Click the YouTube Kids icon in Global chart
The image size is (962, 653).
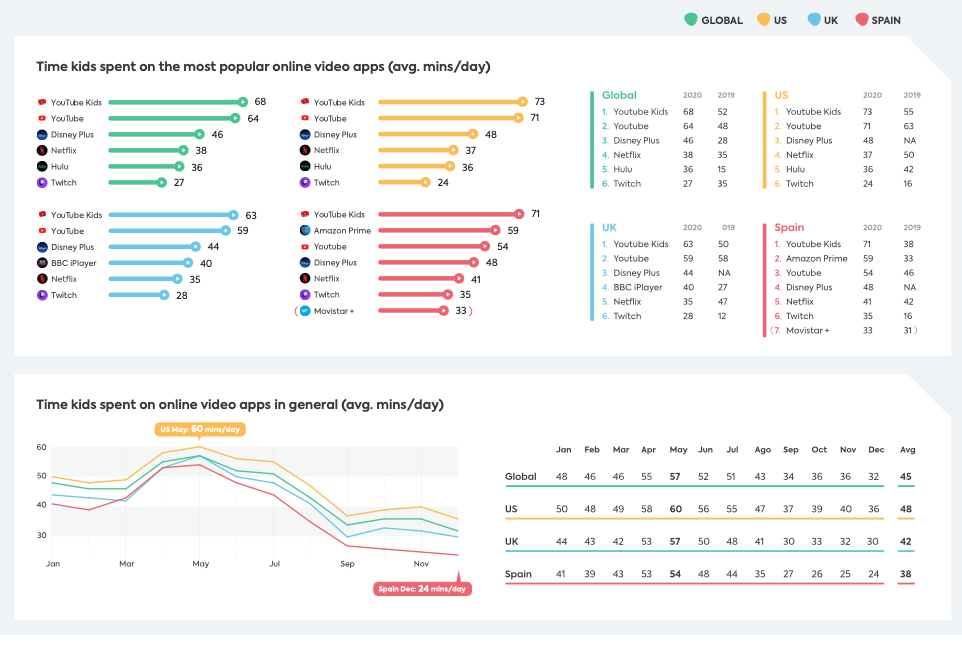(x=41, y=102)
